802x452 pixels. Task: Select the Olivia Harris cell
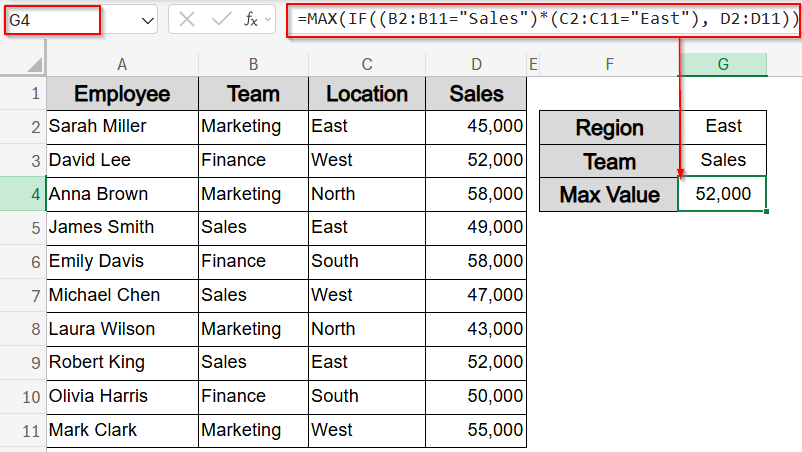[122, 396]
